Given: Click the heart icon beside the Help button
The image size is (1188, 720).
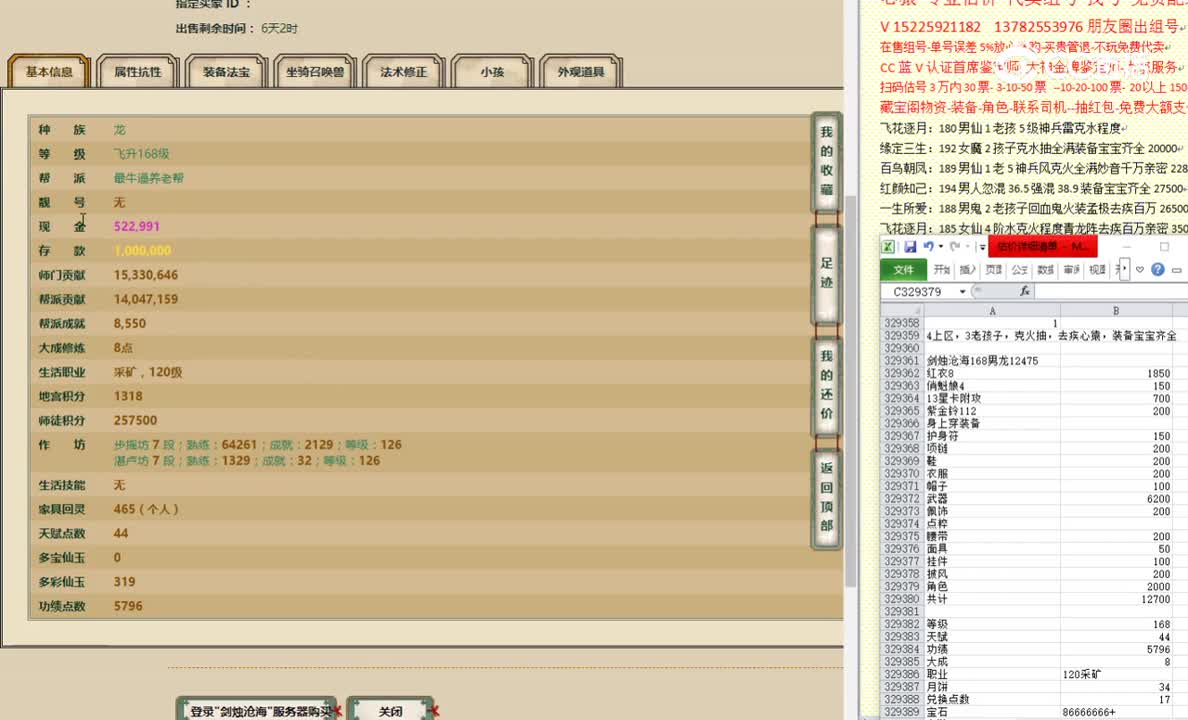Looking at the screenshot, I should tap(1140, 268).
